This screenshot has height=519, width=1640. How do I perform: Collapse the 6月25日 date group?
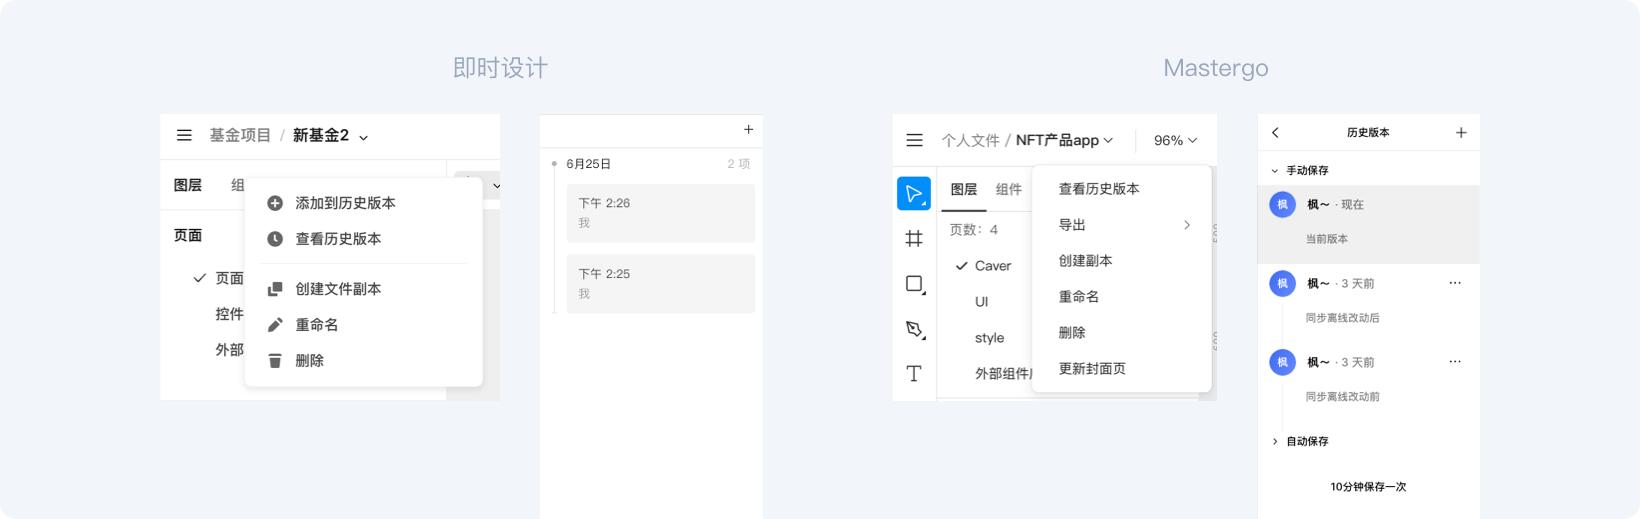[554, 164]
